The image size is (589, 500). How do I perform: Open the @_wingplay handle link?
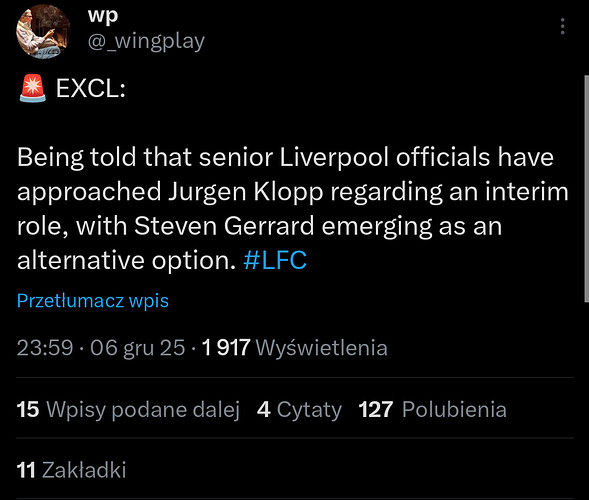(x=146, y=41)
